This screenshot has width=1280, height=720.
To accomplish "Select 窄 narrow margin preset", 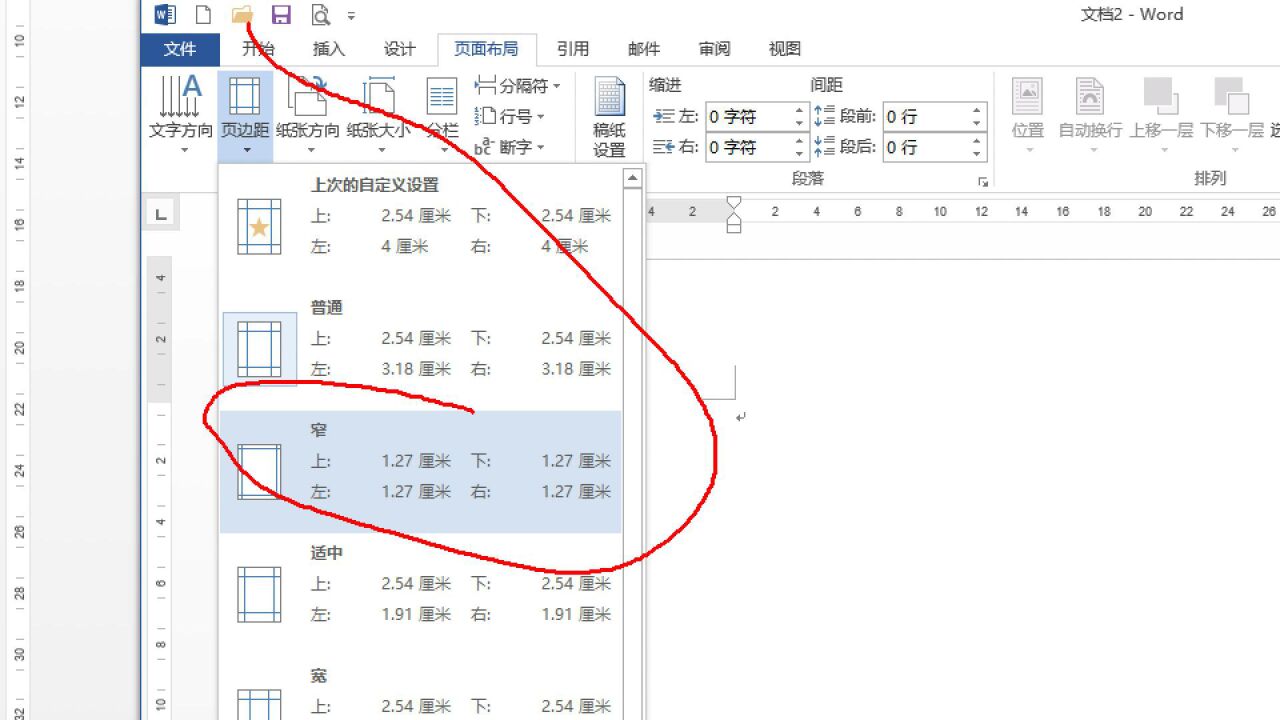I will pyautogui.click(x=421, y=471).
